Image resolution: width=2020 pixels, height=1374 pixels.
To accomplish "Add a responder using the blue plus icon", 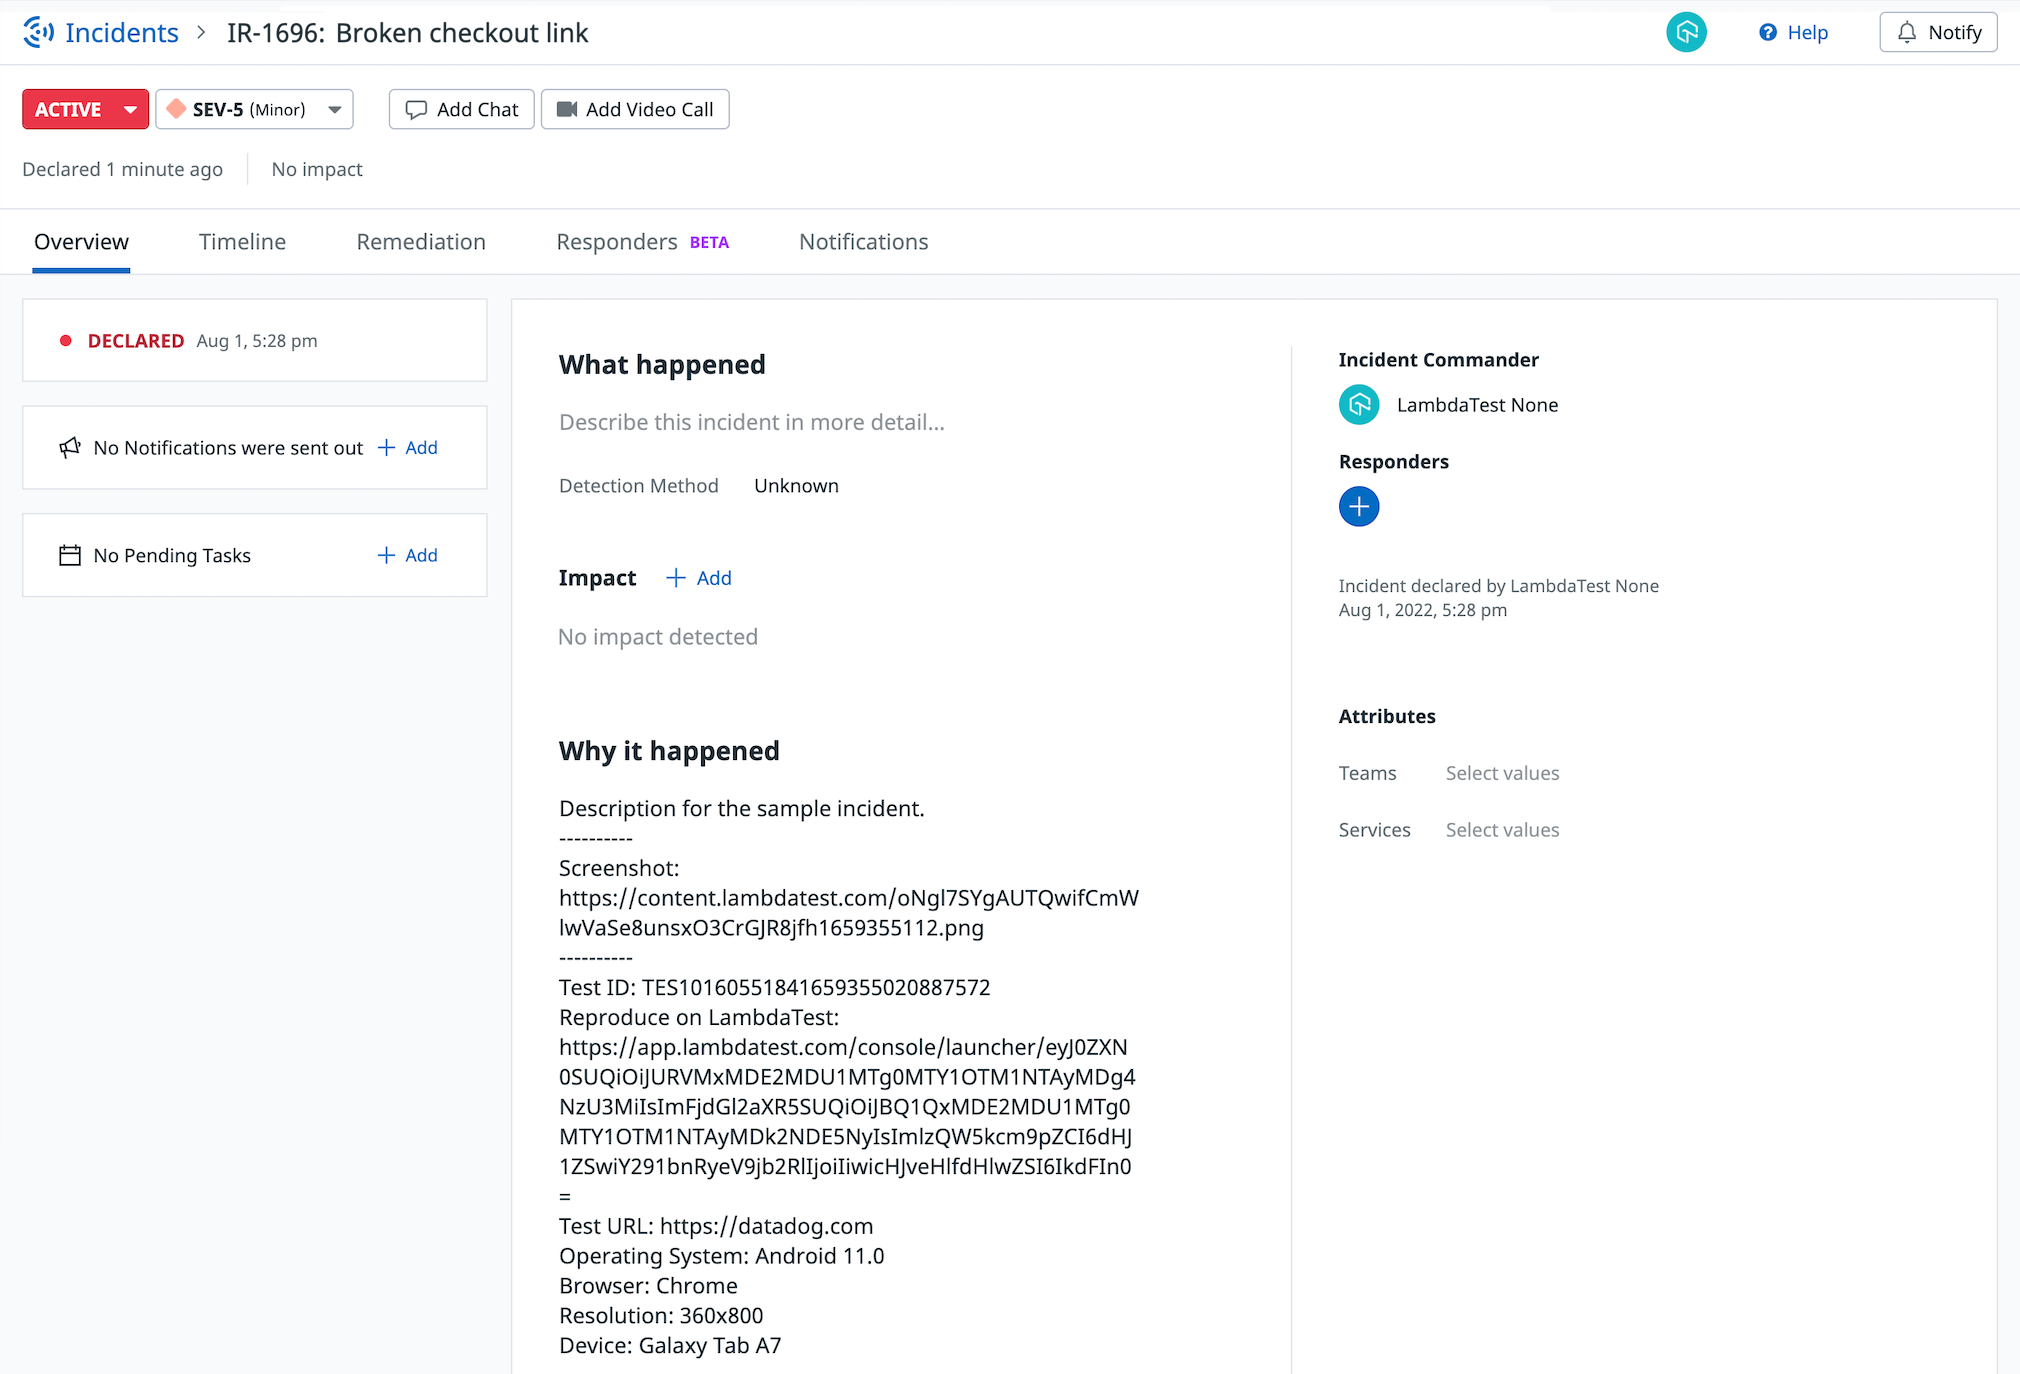I will tap(1358, 506).
